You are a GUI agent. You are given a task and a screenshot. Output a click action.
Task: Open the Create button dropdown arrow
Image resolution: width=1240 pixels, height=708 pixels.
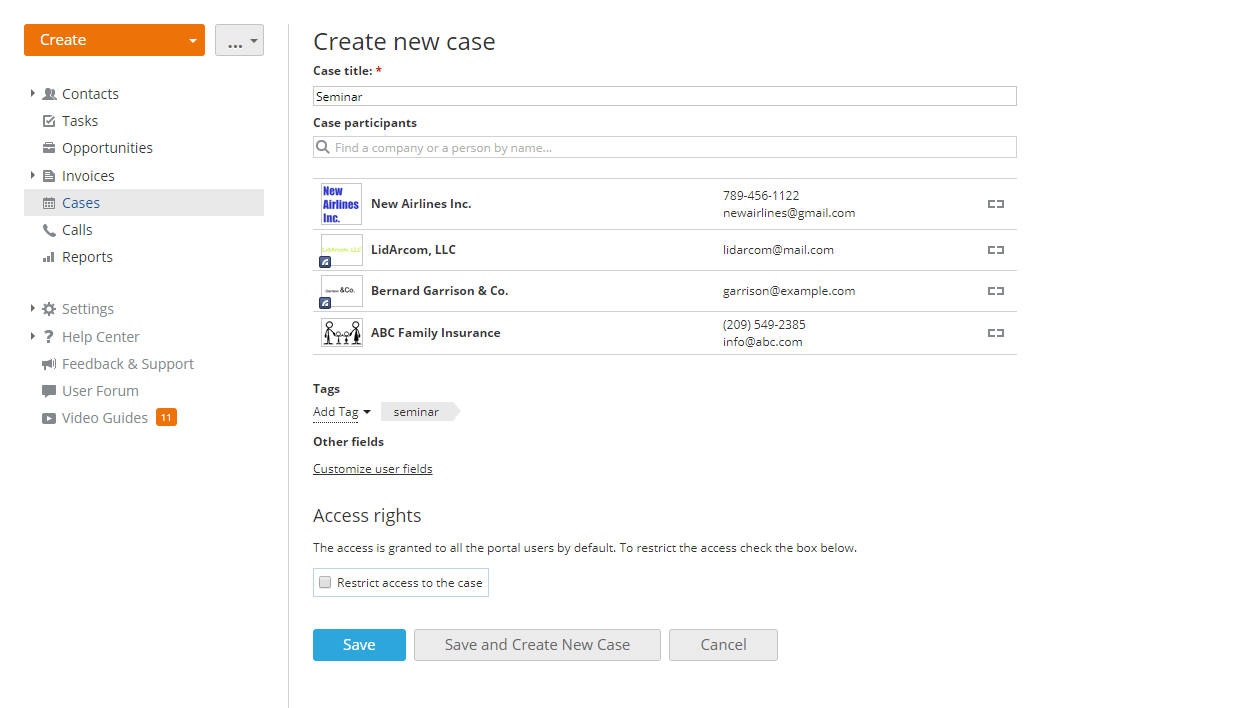[192, 39]
